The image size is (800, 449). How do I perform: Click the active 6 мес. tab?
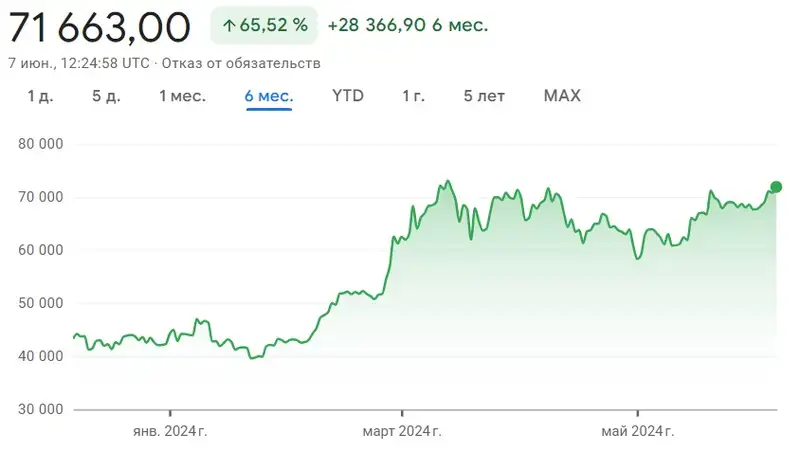pyautogui.click(x=269, y=96)
